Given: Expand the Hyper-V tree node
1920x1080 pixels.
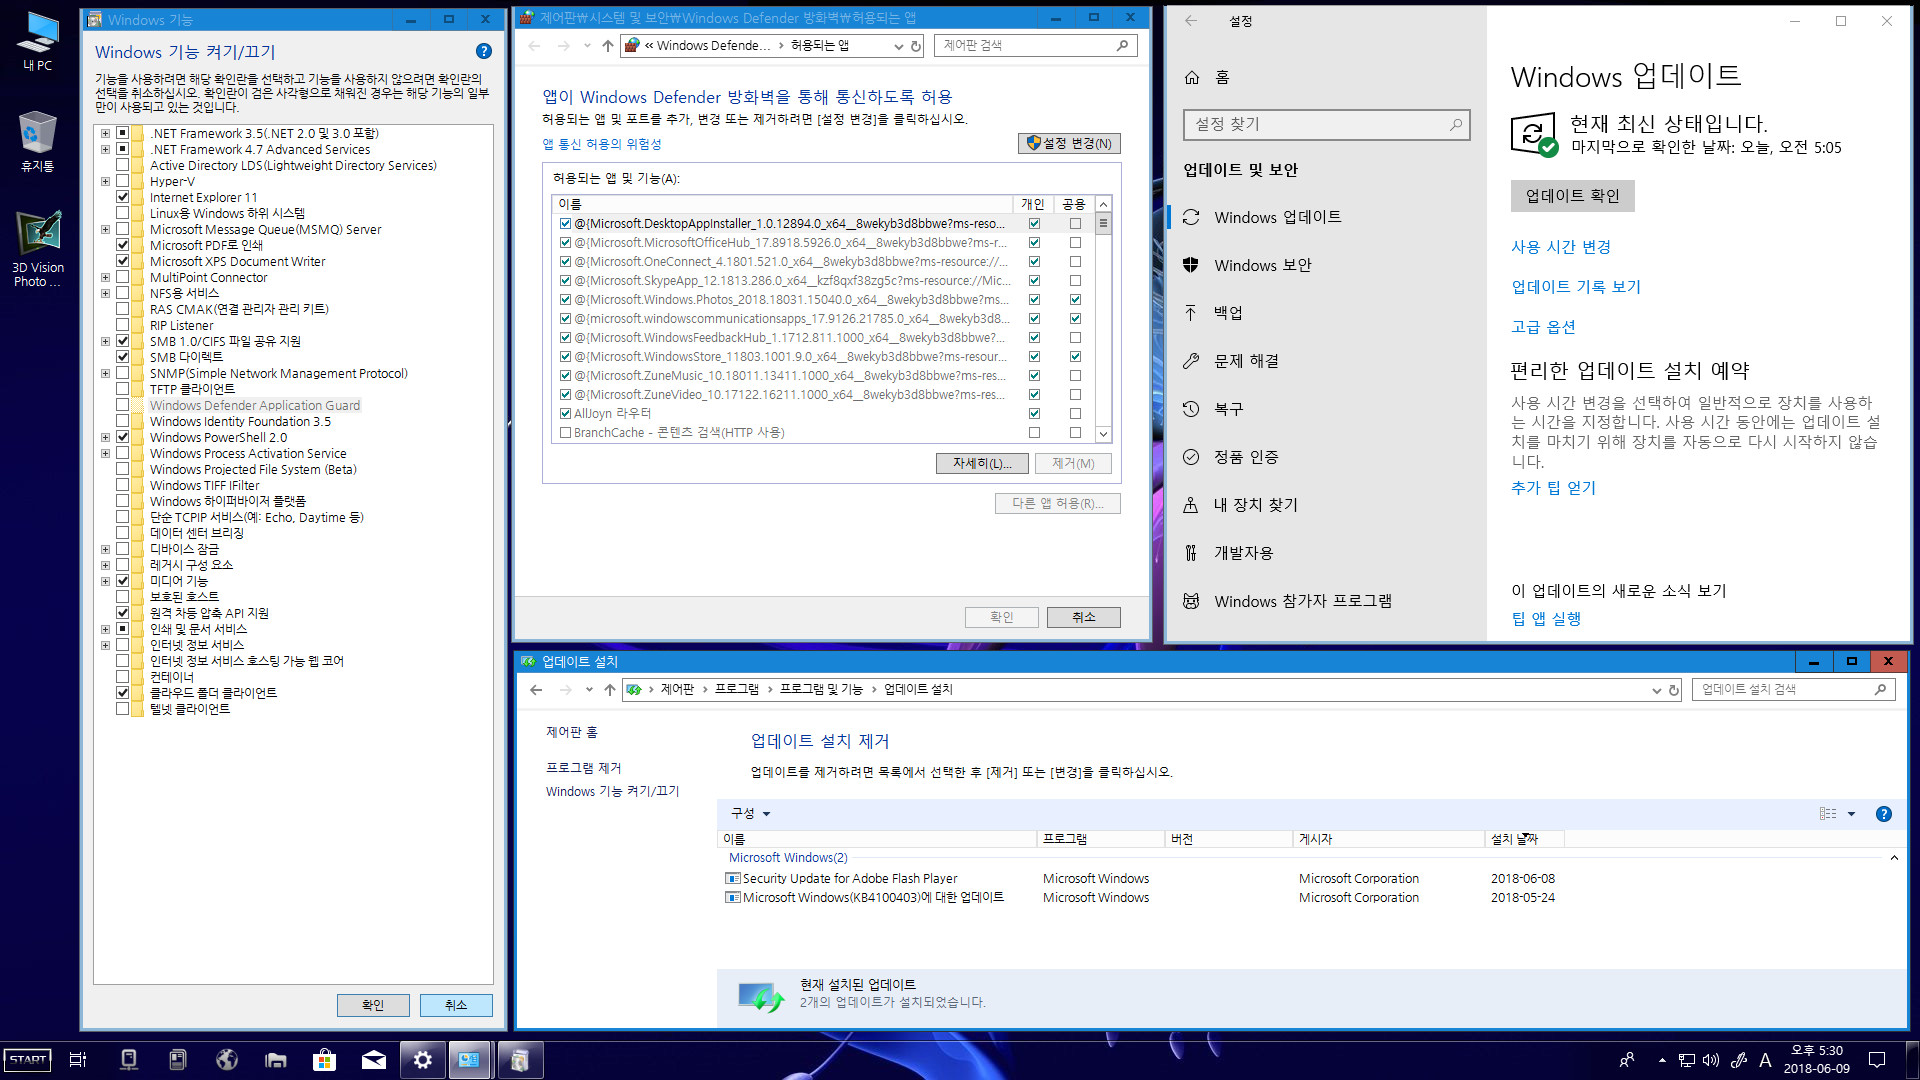Looking at the screenshot, I should pos(105,182).
